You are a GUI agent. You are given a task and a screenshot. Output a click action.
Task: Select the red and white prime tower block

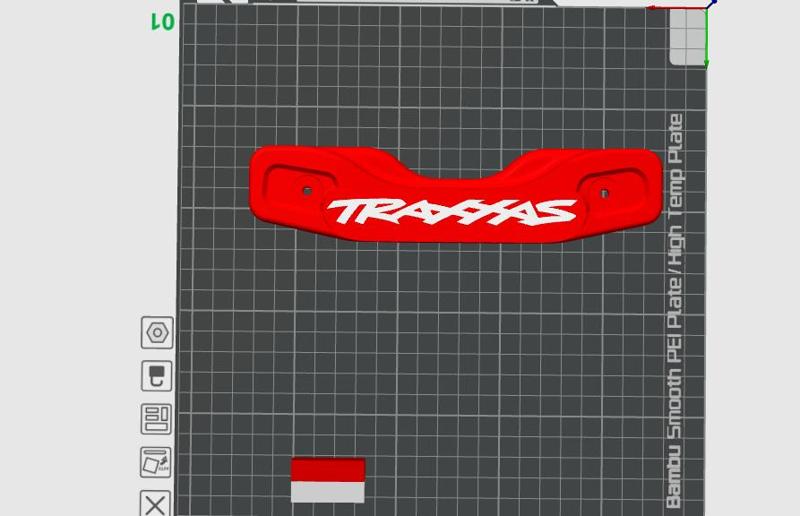point(328,480)
